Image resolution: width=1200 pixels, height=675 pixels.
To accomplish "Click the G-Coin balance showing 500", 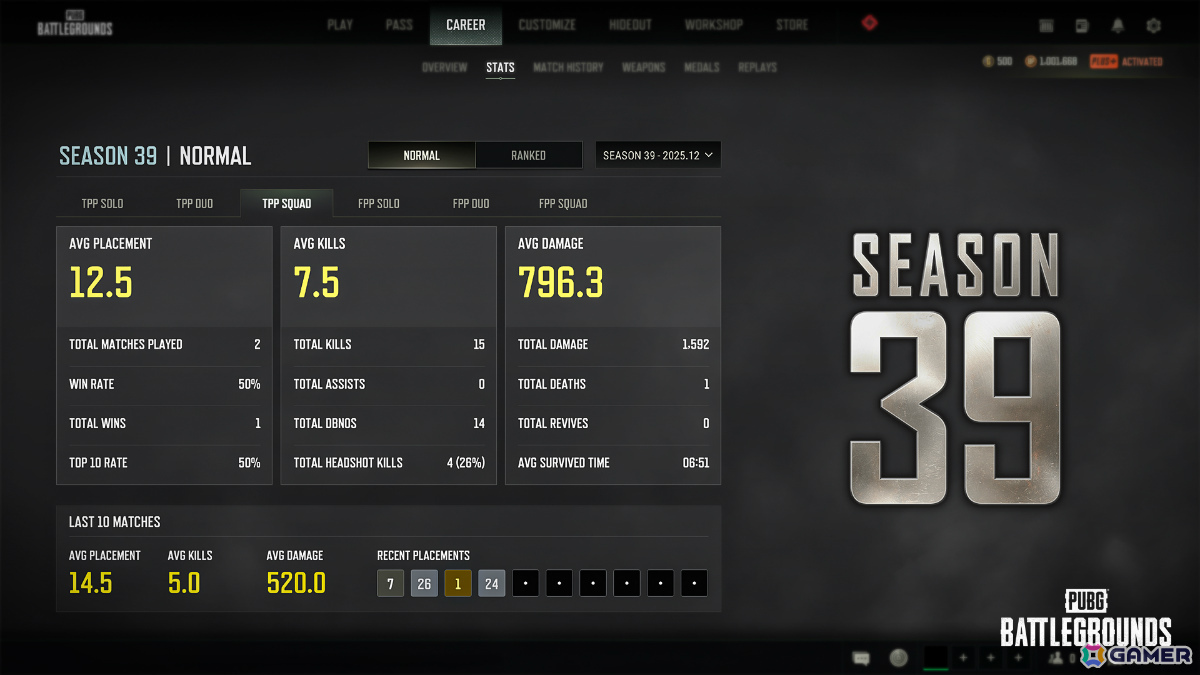I will (x=997, y=61).
